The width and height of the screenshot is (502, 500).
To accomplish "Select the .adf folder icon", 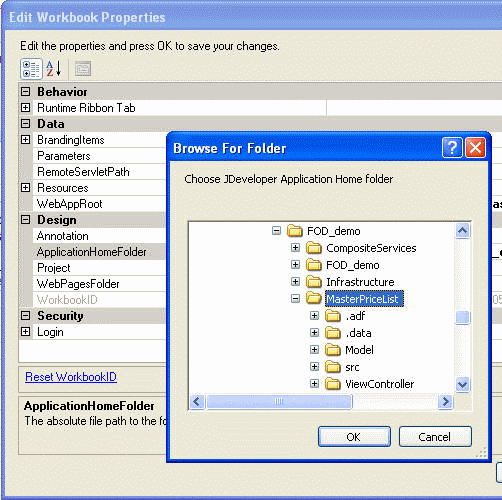I will click(x=333, y=316).
